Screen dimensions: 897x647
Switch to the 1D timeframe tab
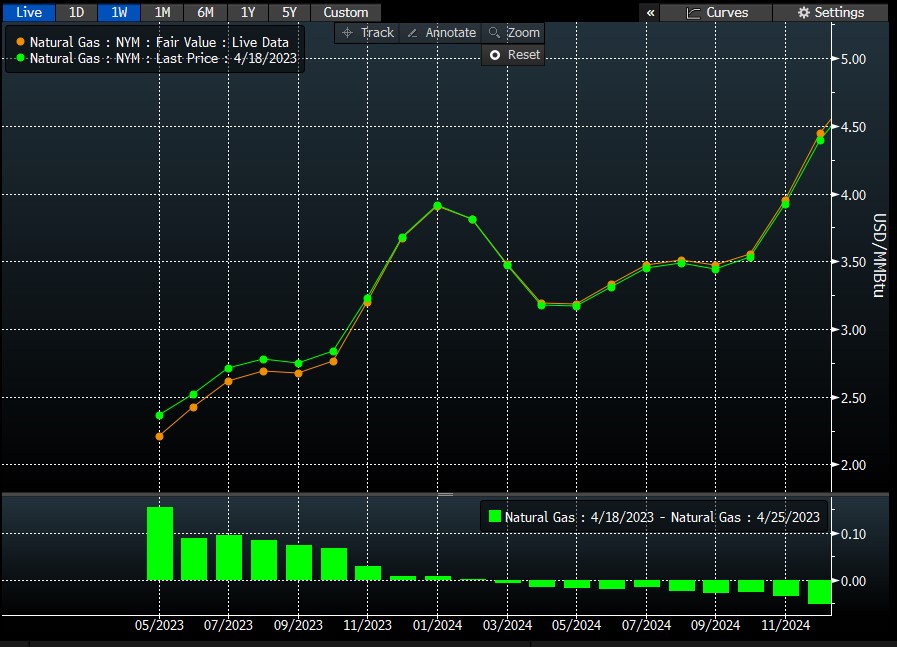click(x=76, y=13)
